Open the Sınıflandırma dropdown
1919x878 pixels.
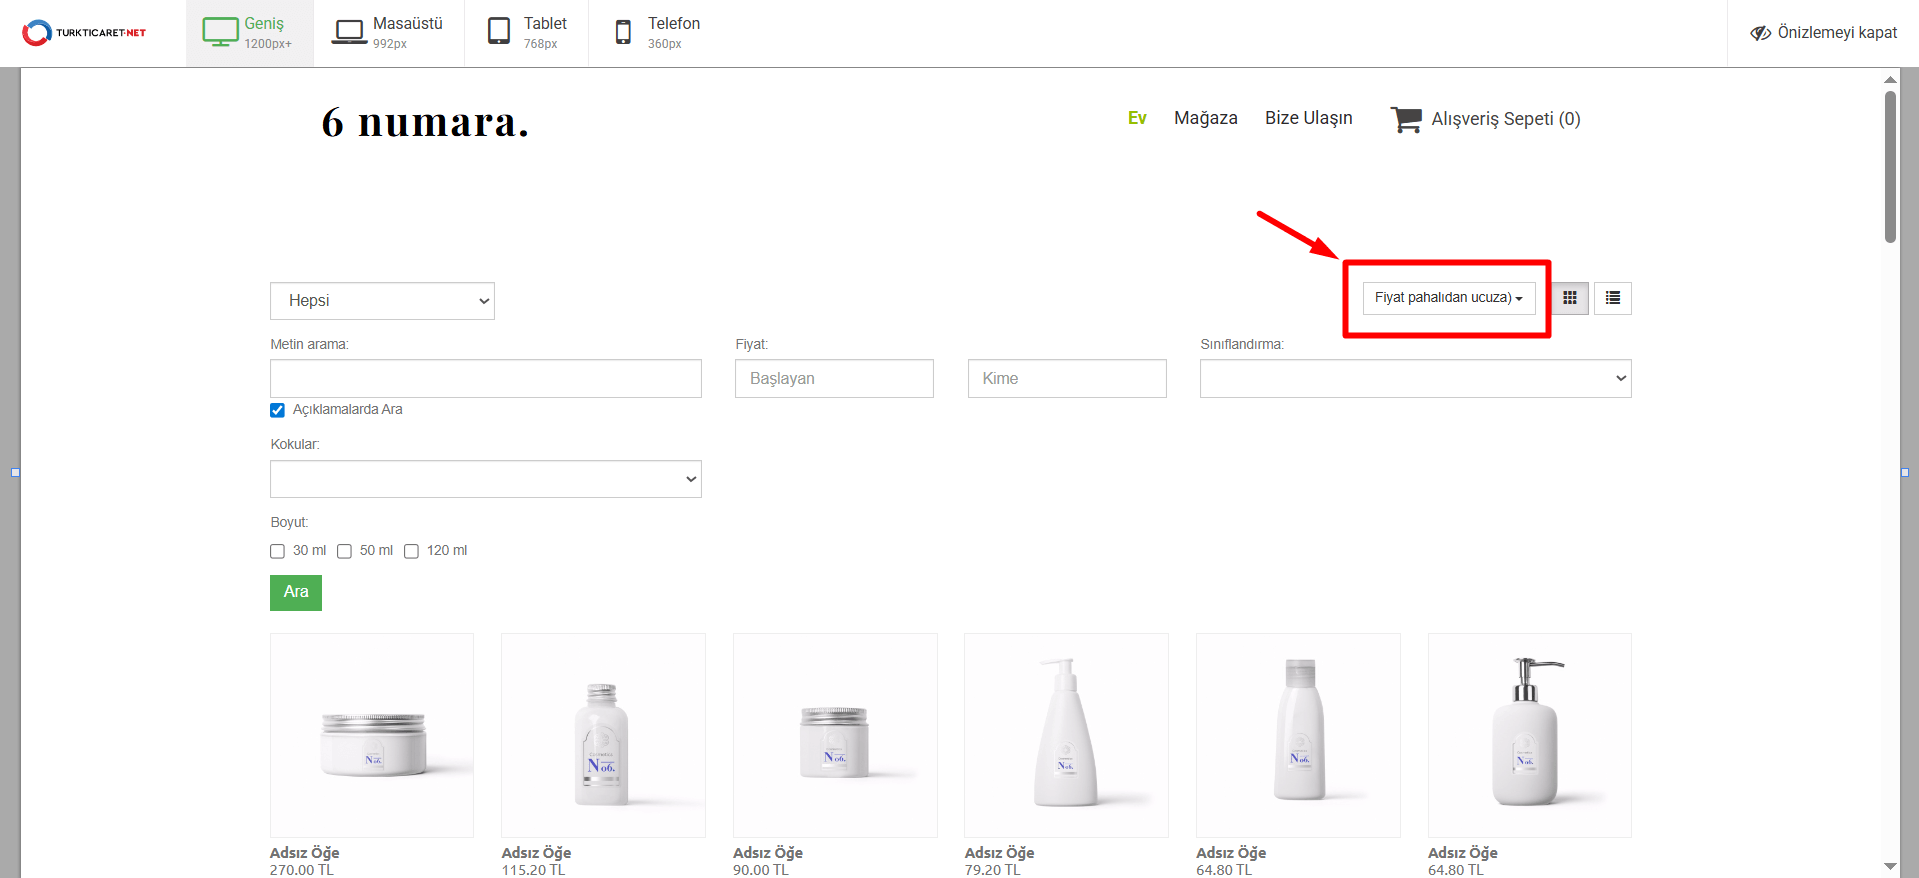tap(1415, 379)
